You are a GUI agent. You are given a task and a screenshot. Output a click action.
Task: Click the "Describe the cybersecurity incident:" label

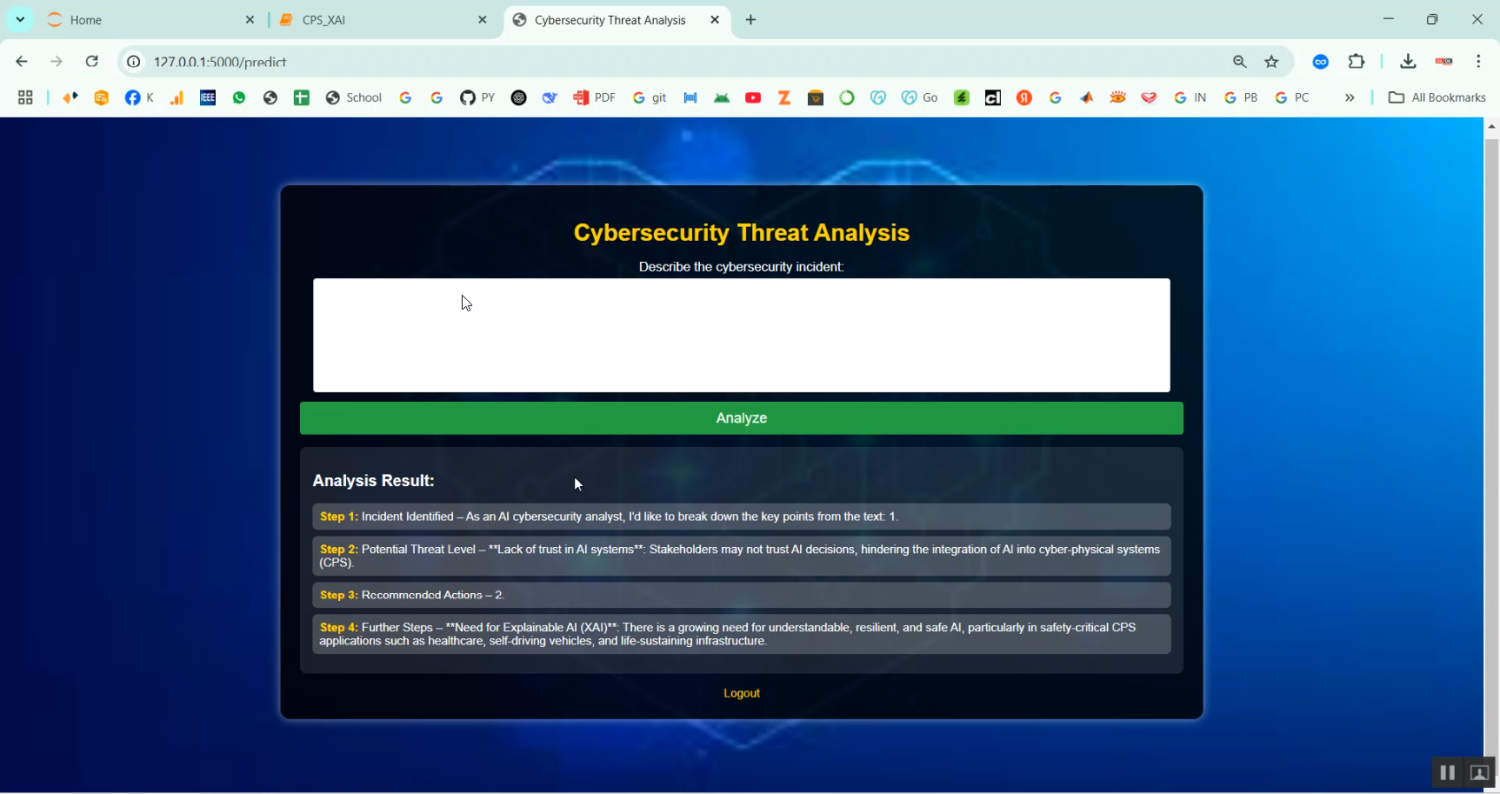pyautogui.click(x=741, y=267)
